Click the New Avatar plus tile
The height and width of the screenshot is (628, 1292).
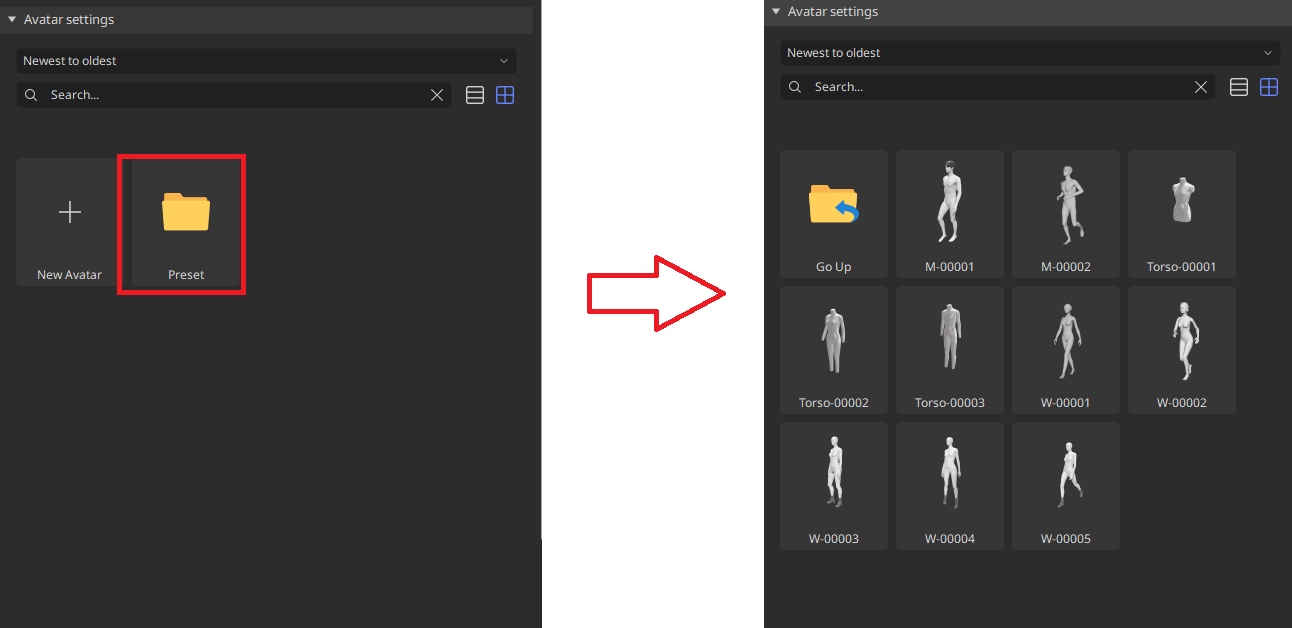(x=70, y=222)
